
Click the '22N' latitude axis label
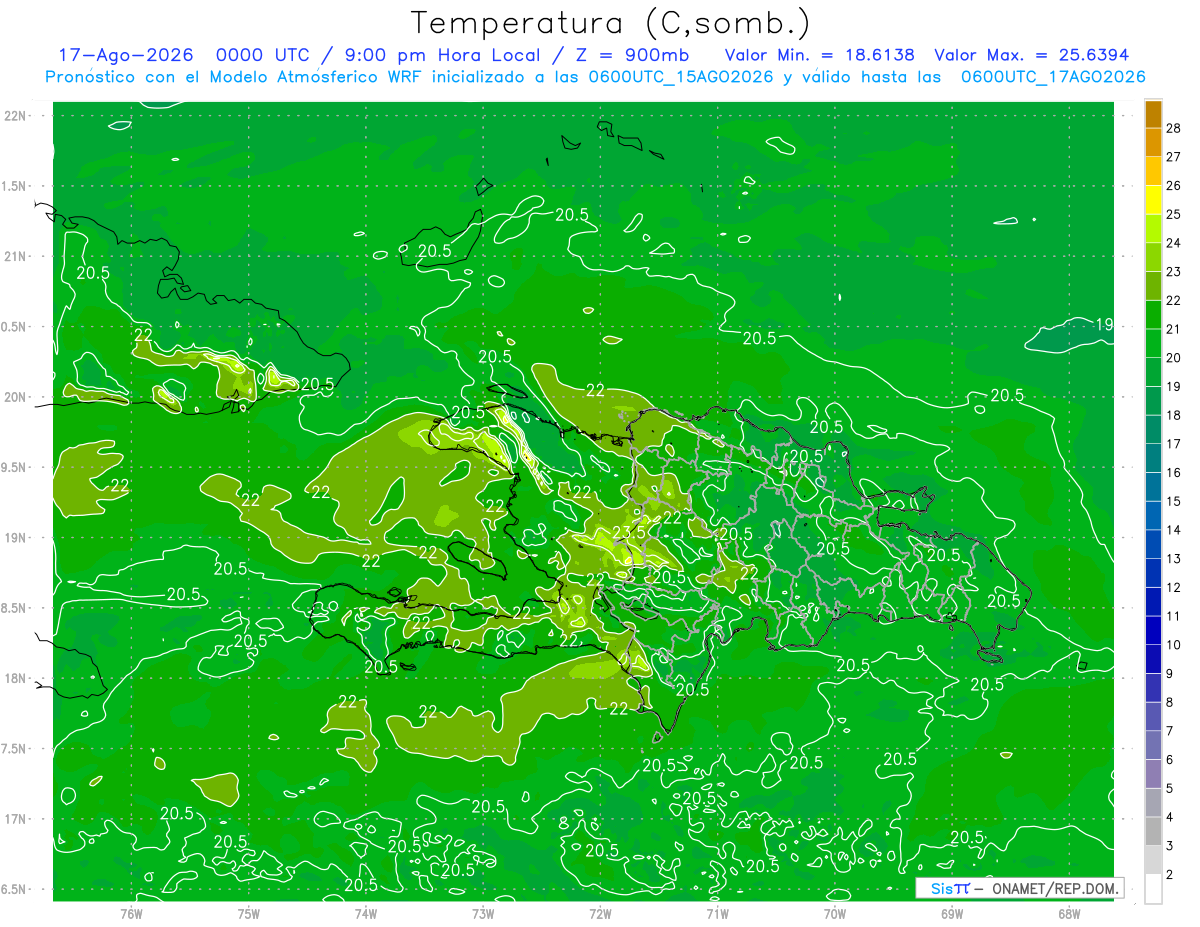pos(15,116)
